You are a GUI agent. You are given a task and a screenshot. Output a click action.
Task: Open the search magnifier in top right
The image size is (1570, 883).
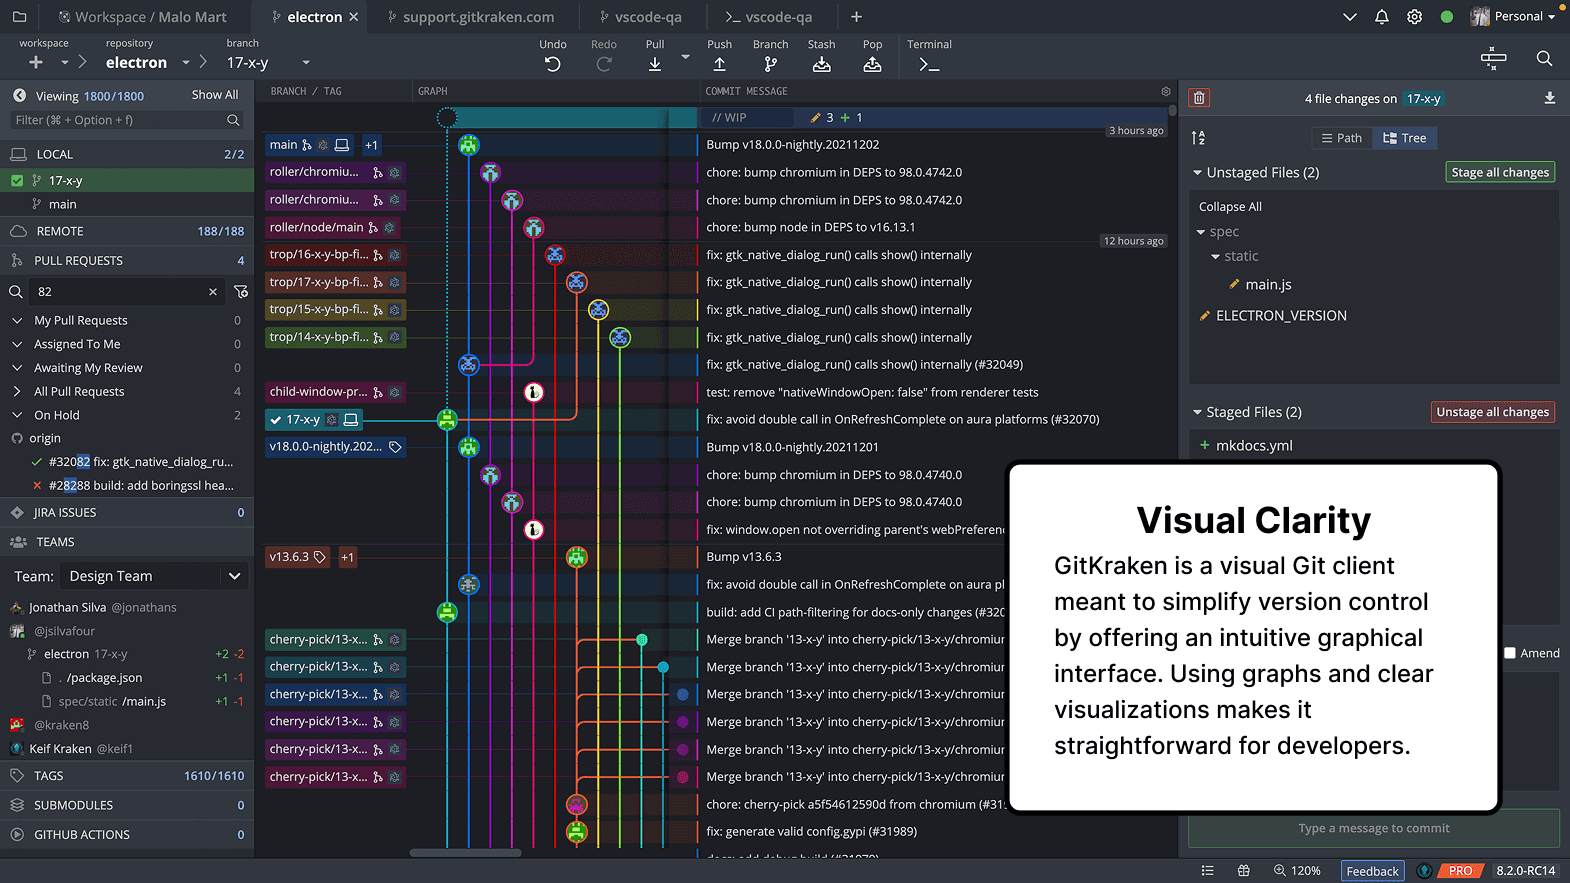(1544, 59)
